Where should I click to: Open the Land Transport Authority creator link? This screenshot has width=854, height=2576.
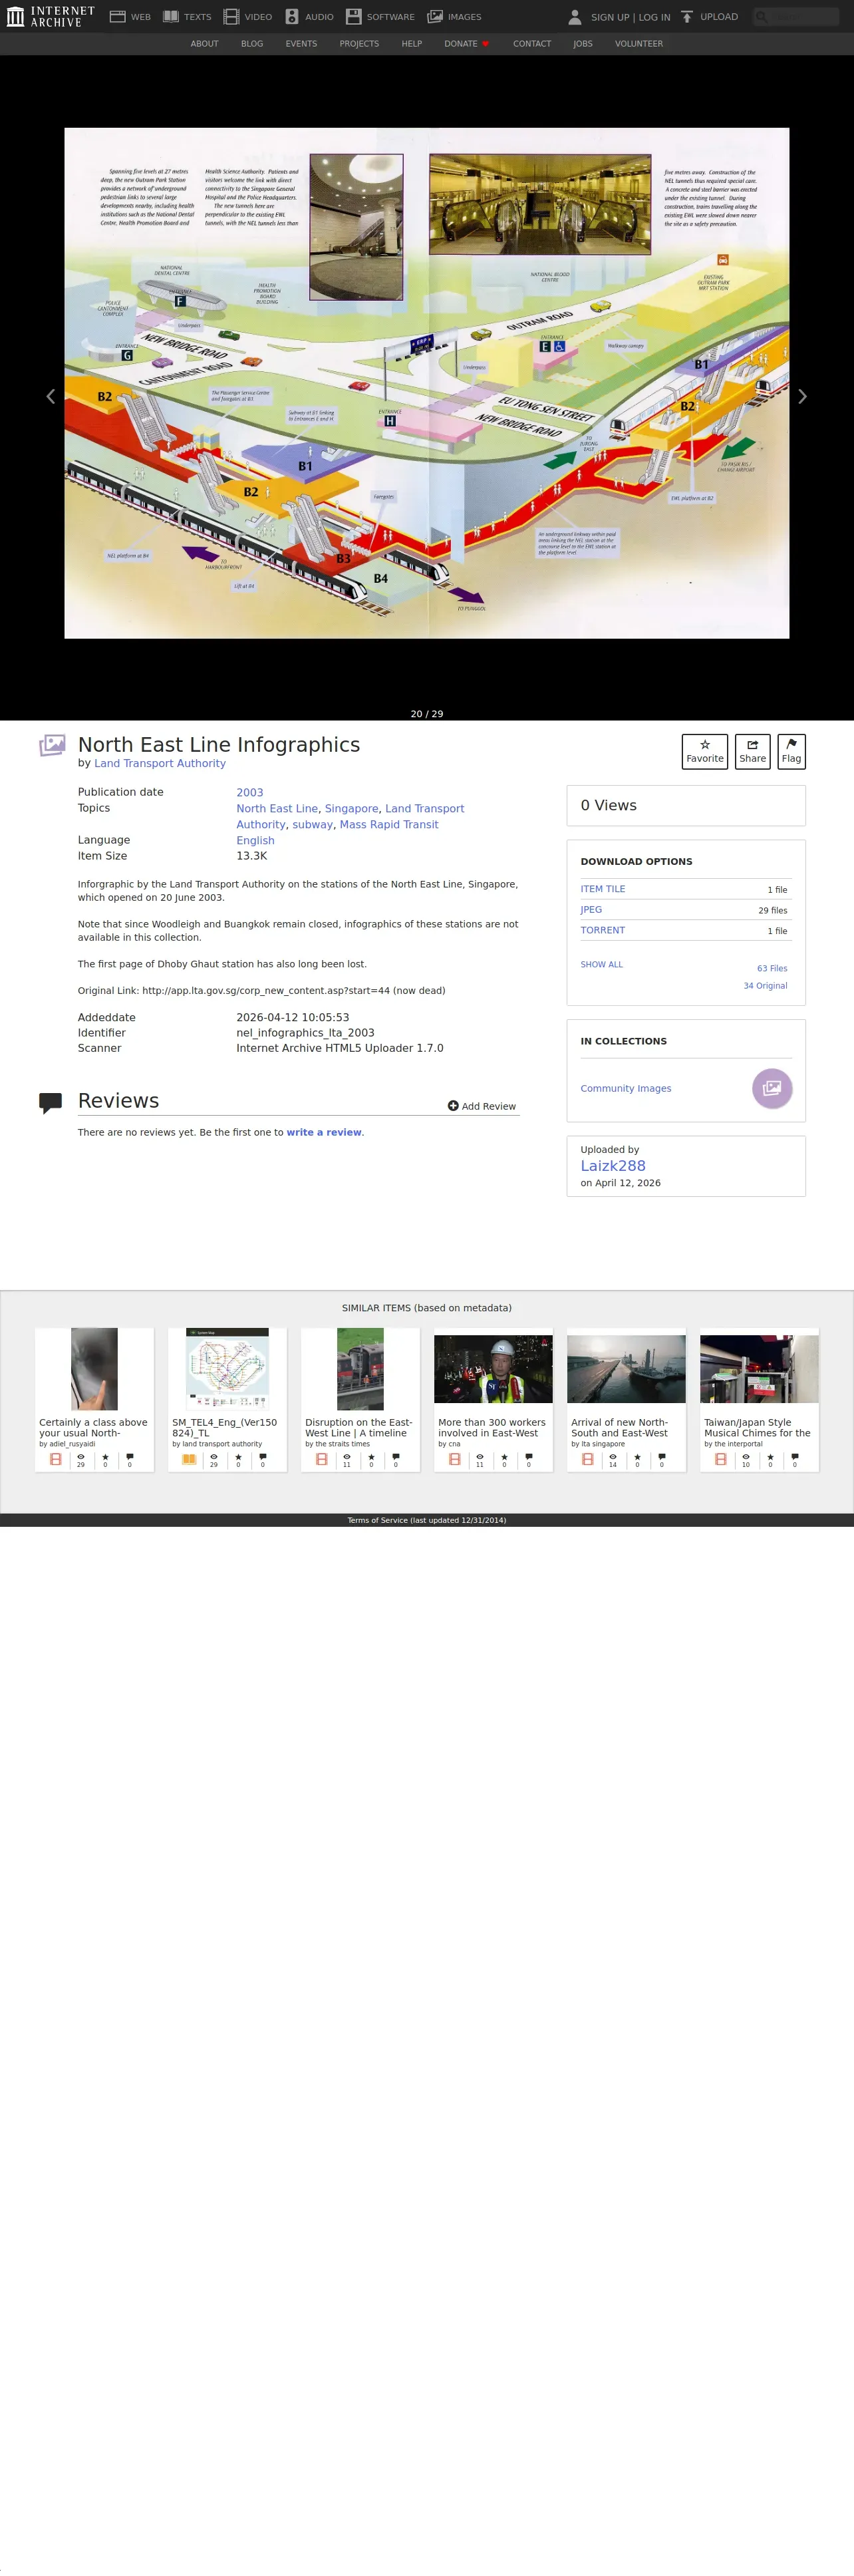click(x=160, y=763)
